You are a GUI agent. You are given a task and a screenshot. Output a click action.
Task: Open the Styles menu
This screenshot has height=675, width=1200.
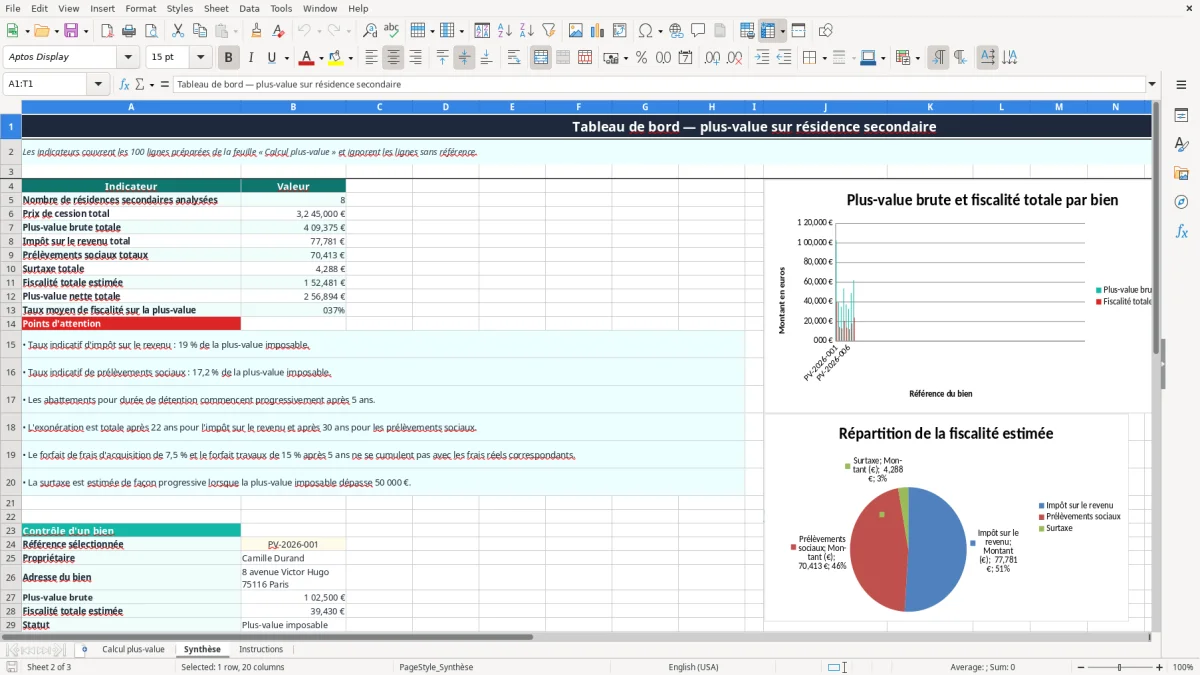click(180, 8)
